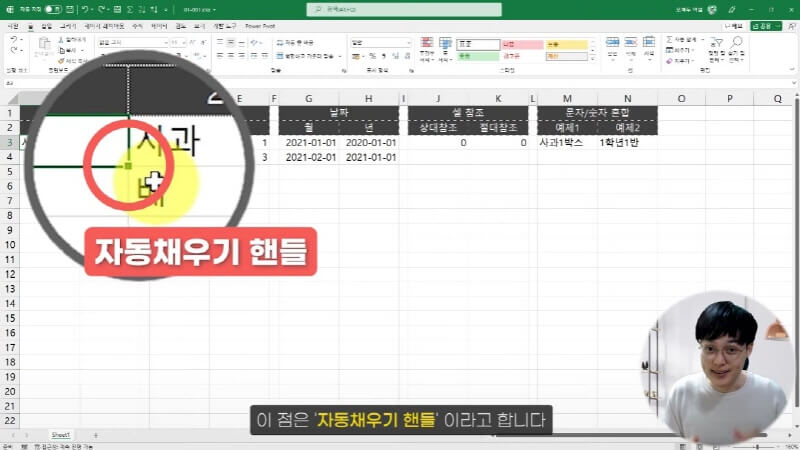
Task: Toggle the AutoSave switch in title bar
Action: pos(53,9)
